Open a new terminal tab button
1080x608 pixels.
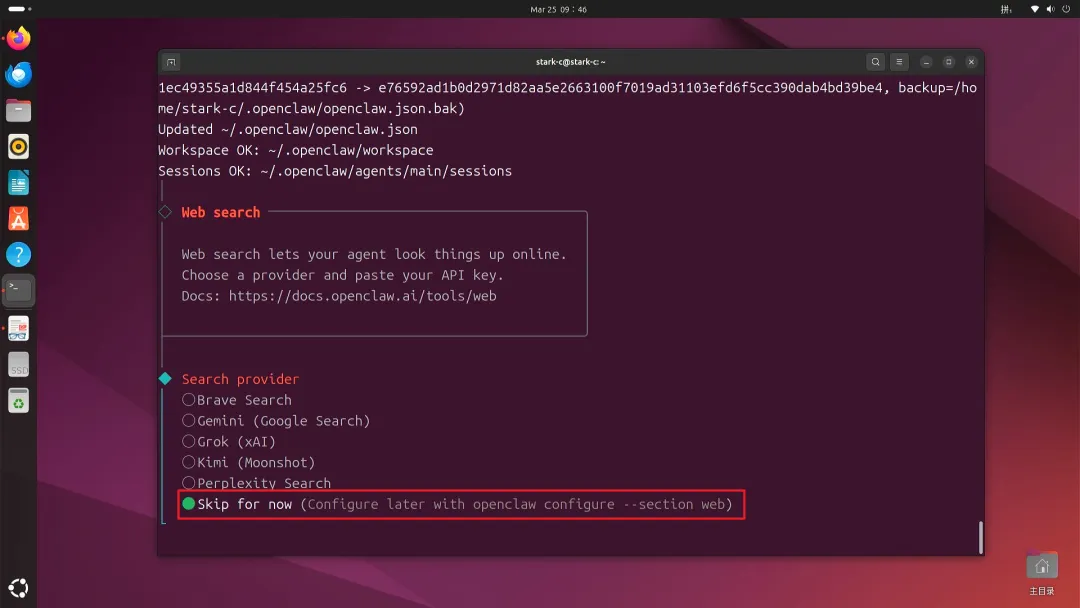click(171, 62)
